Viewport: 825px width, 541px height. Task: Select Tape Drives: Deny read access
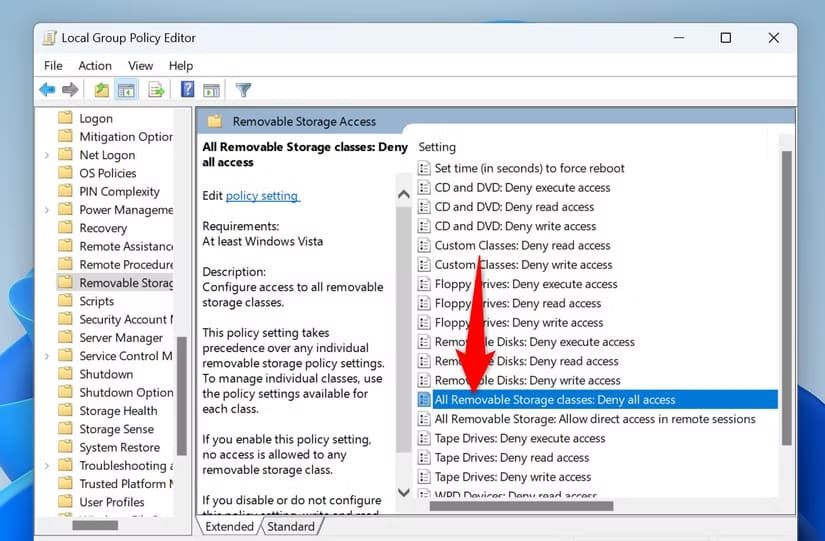512,458
